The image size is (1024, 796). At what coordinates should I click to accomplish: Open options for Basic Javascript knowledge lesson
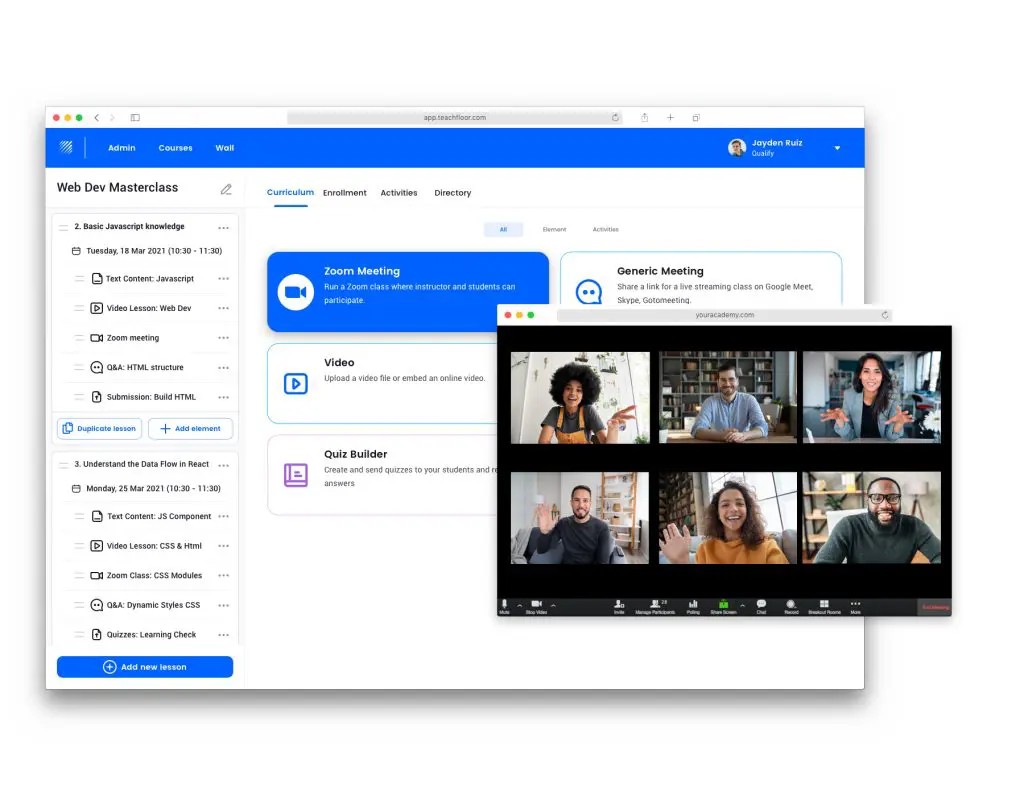223,228
